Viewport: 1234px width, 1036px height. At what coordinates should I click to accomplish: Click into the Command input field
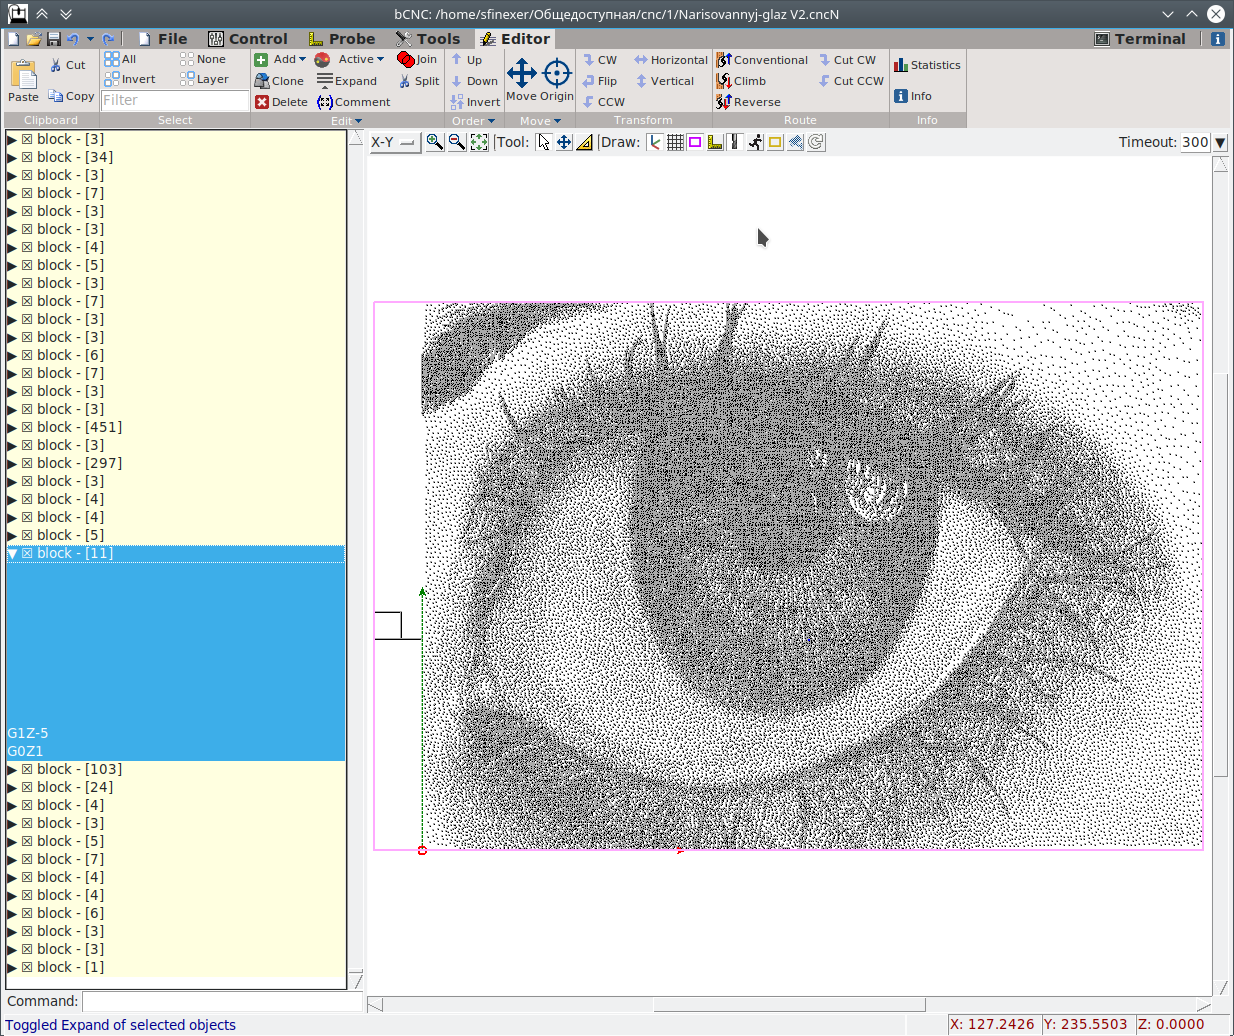pos(222,1001)
